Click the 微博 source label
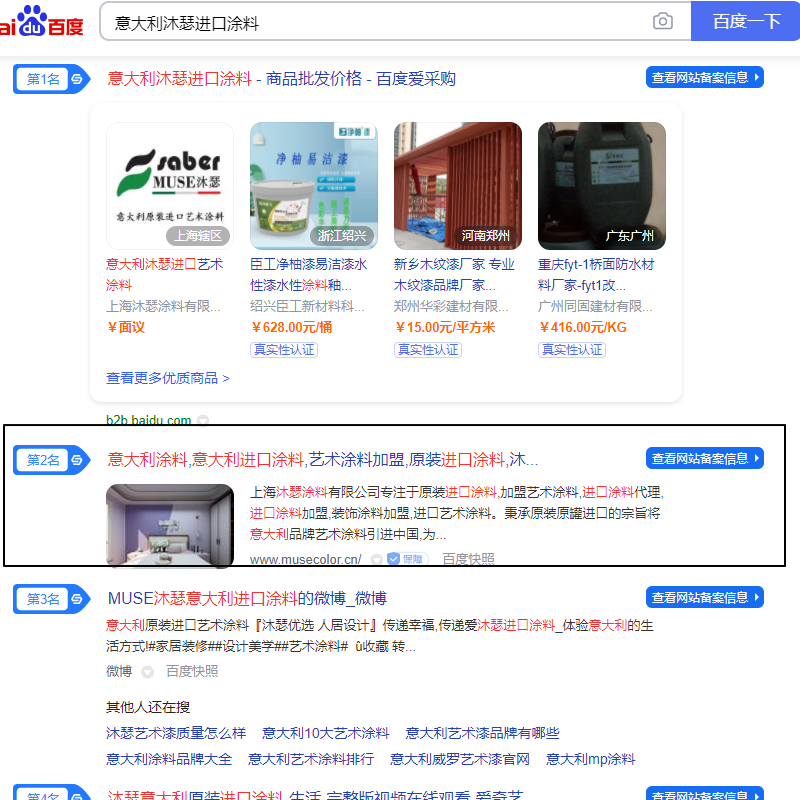Viewport: 800px width, 800px height. [x=119, y=671]
